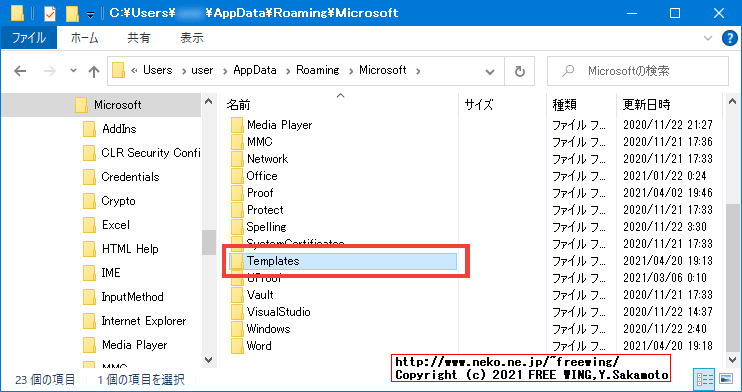Select the Proof folder icon
Image resolution: width=742 pixels, height=392 pixels.
pyautogui.click(x=237, y=193)
